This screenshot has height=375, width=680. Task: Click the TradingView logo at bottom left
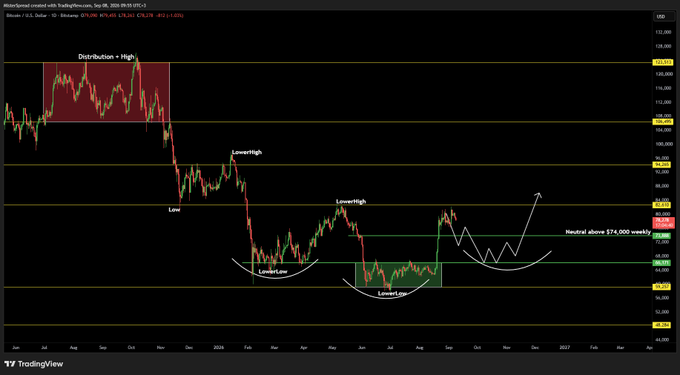click(x=33, y=364)
